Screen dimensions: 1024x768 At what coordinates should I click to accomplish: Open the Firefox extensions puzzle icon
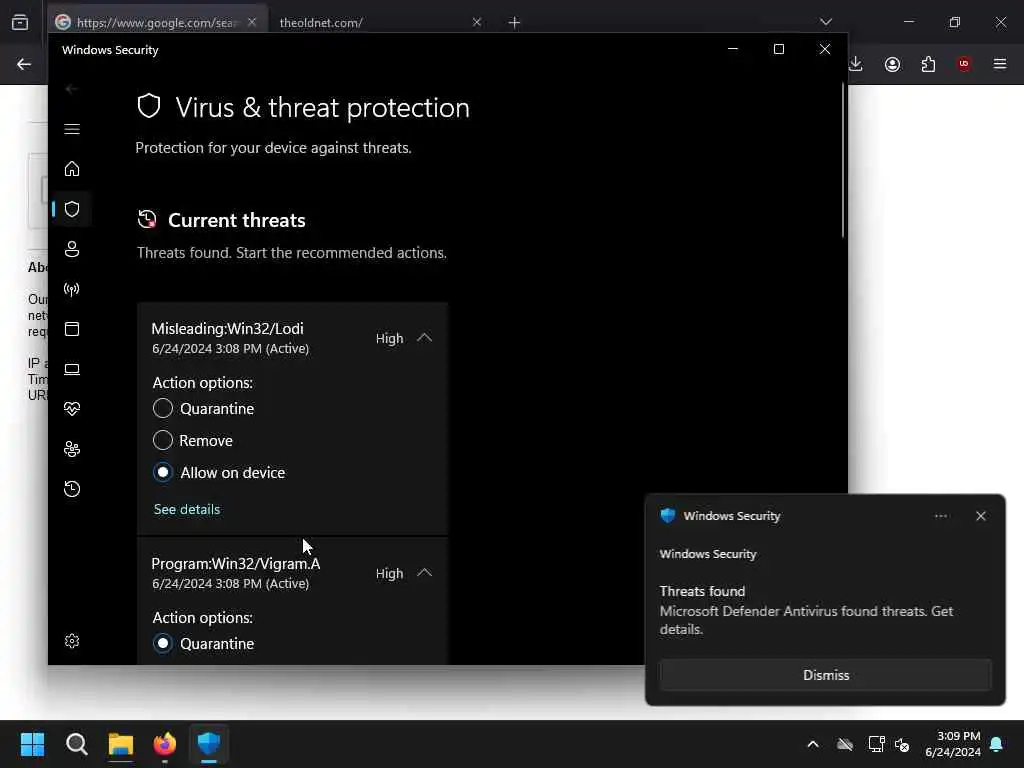[928, 64]
